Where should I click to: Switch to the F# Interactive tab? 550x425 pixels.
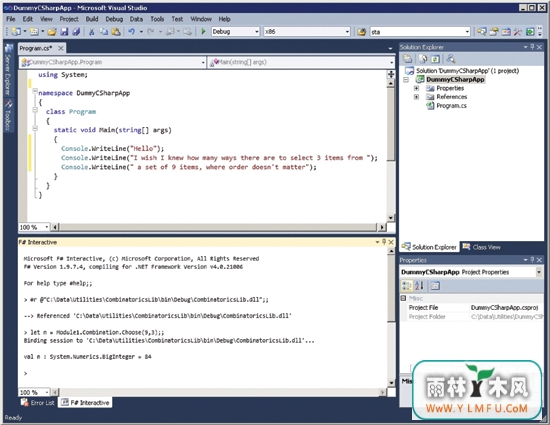[85, 403]
